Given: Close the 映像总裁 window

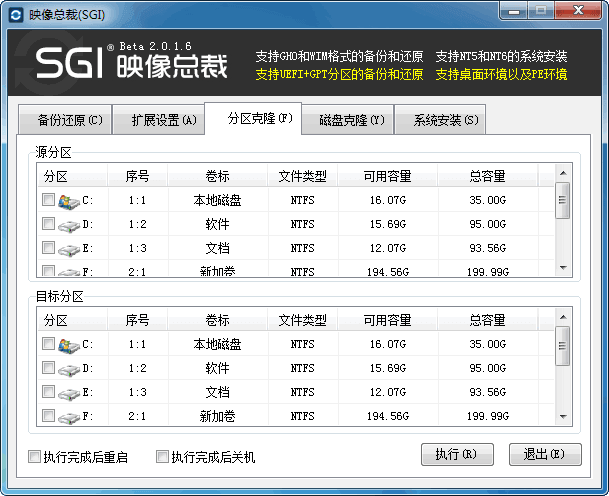Looking at the screenshot, I should pyautogui.click(x=579, y=10).
